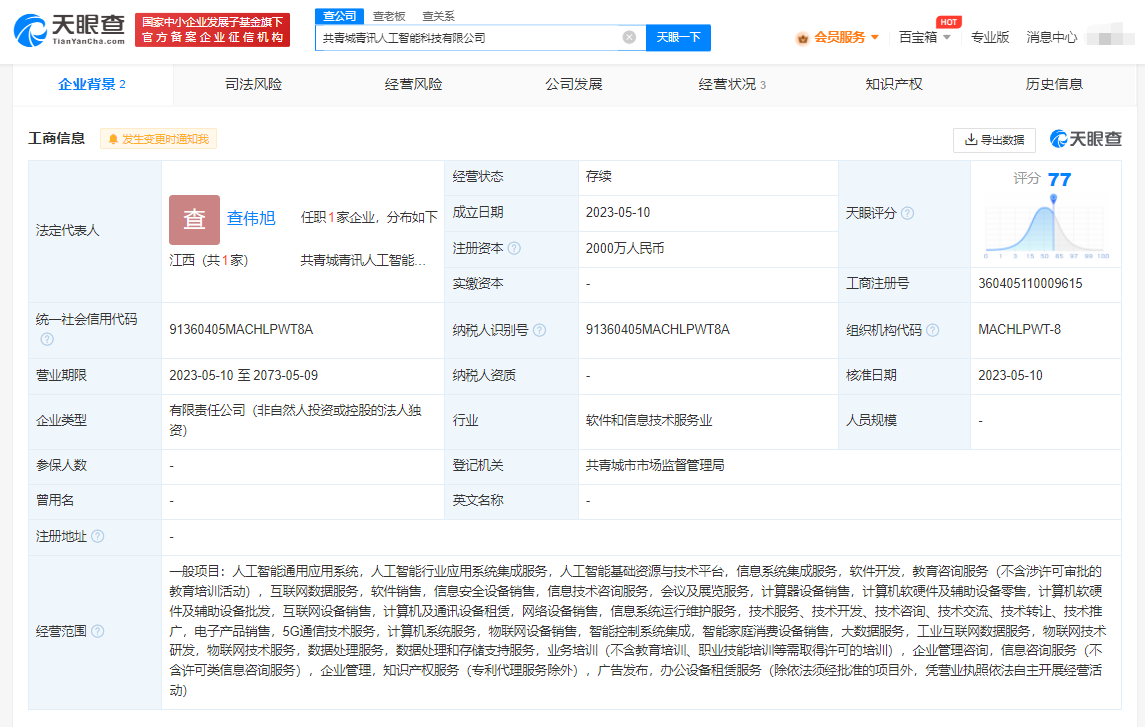Select the 经营状况 tab

pyautogui.click(x=732, y=85)
